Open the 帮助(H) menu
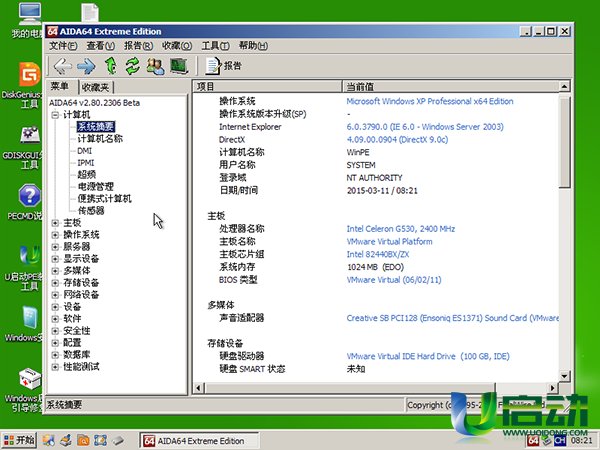The width and height of the screenshot is (600, 450). (253, 46)
